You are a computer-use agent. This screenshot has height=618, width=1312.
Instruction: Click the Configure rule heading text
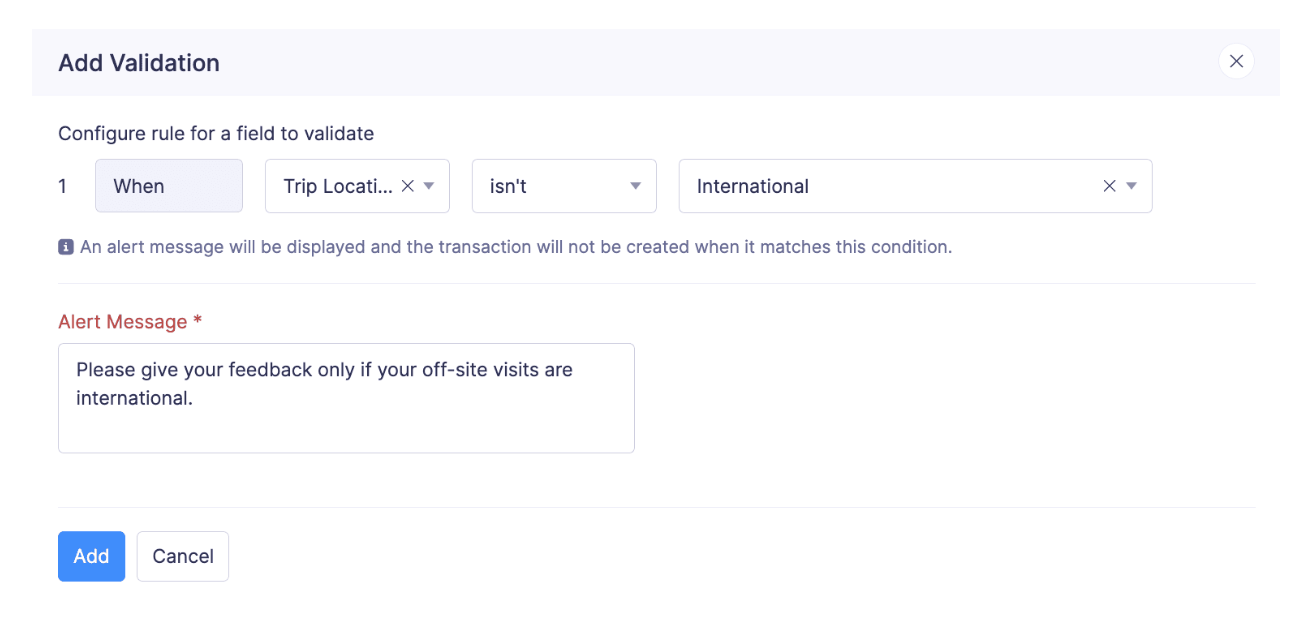click(x=216, y=133)
